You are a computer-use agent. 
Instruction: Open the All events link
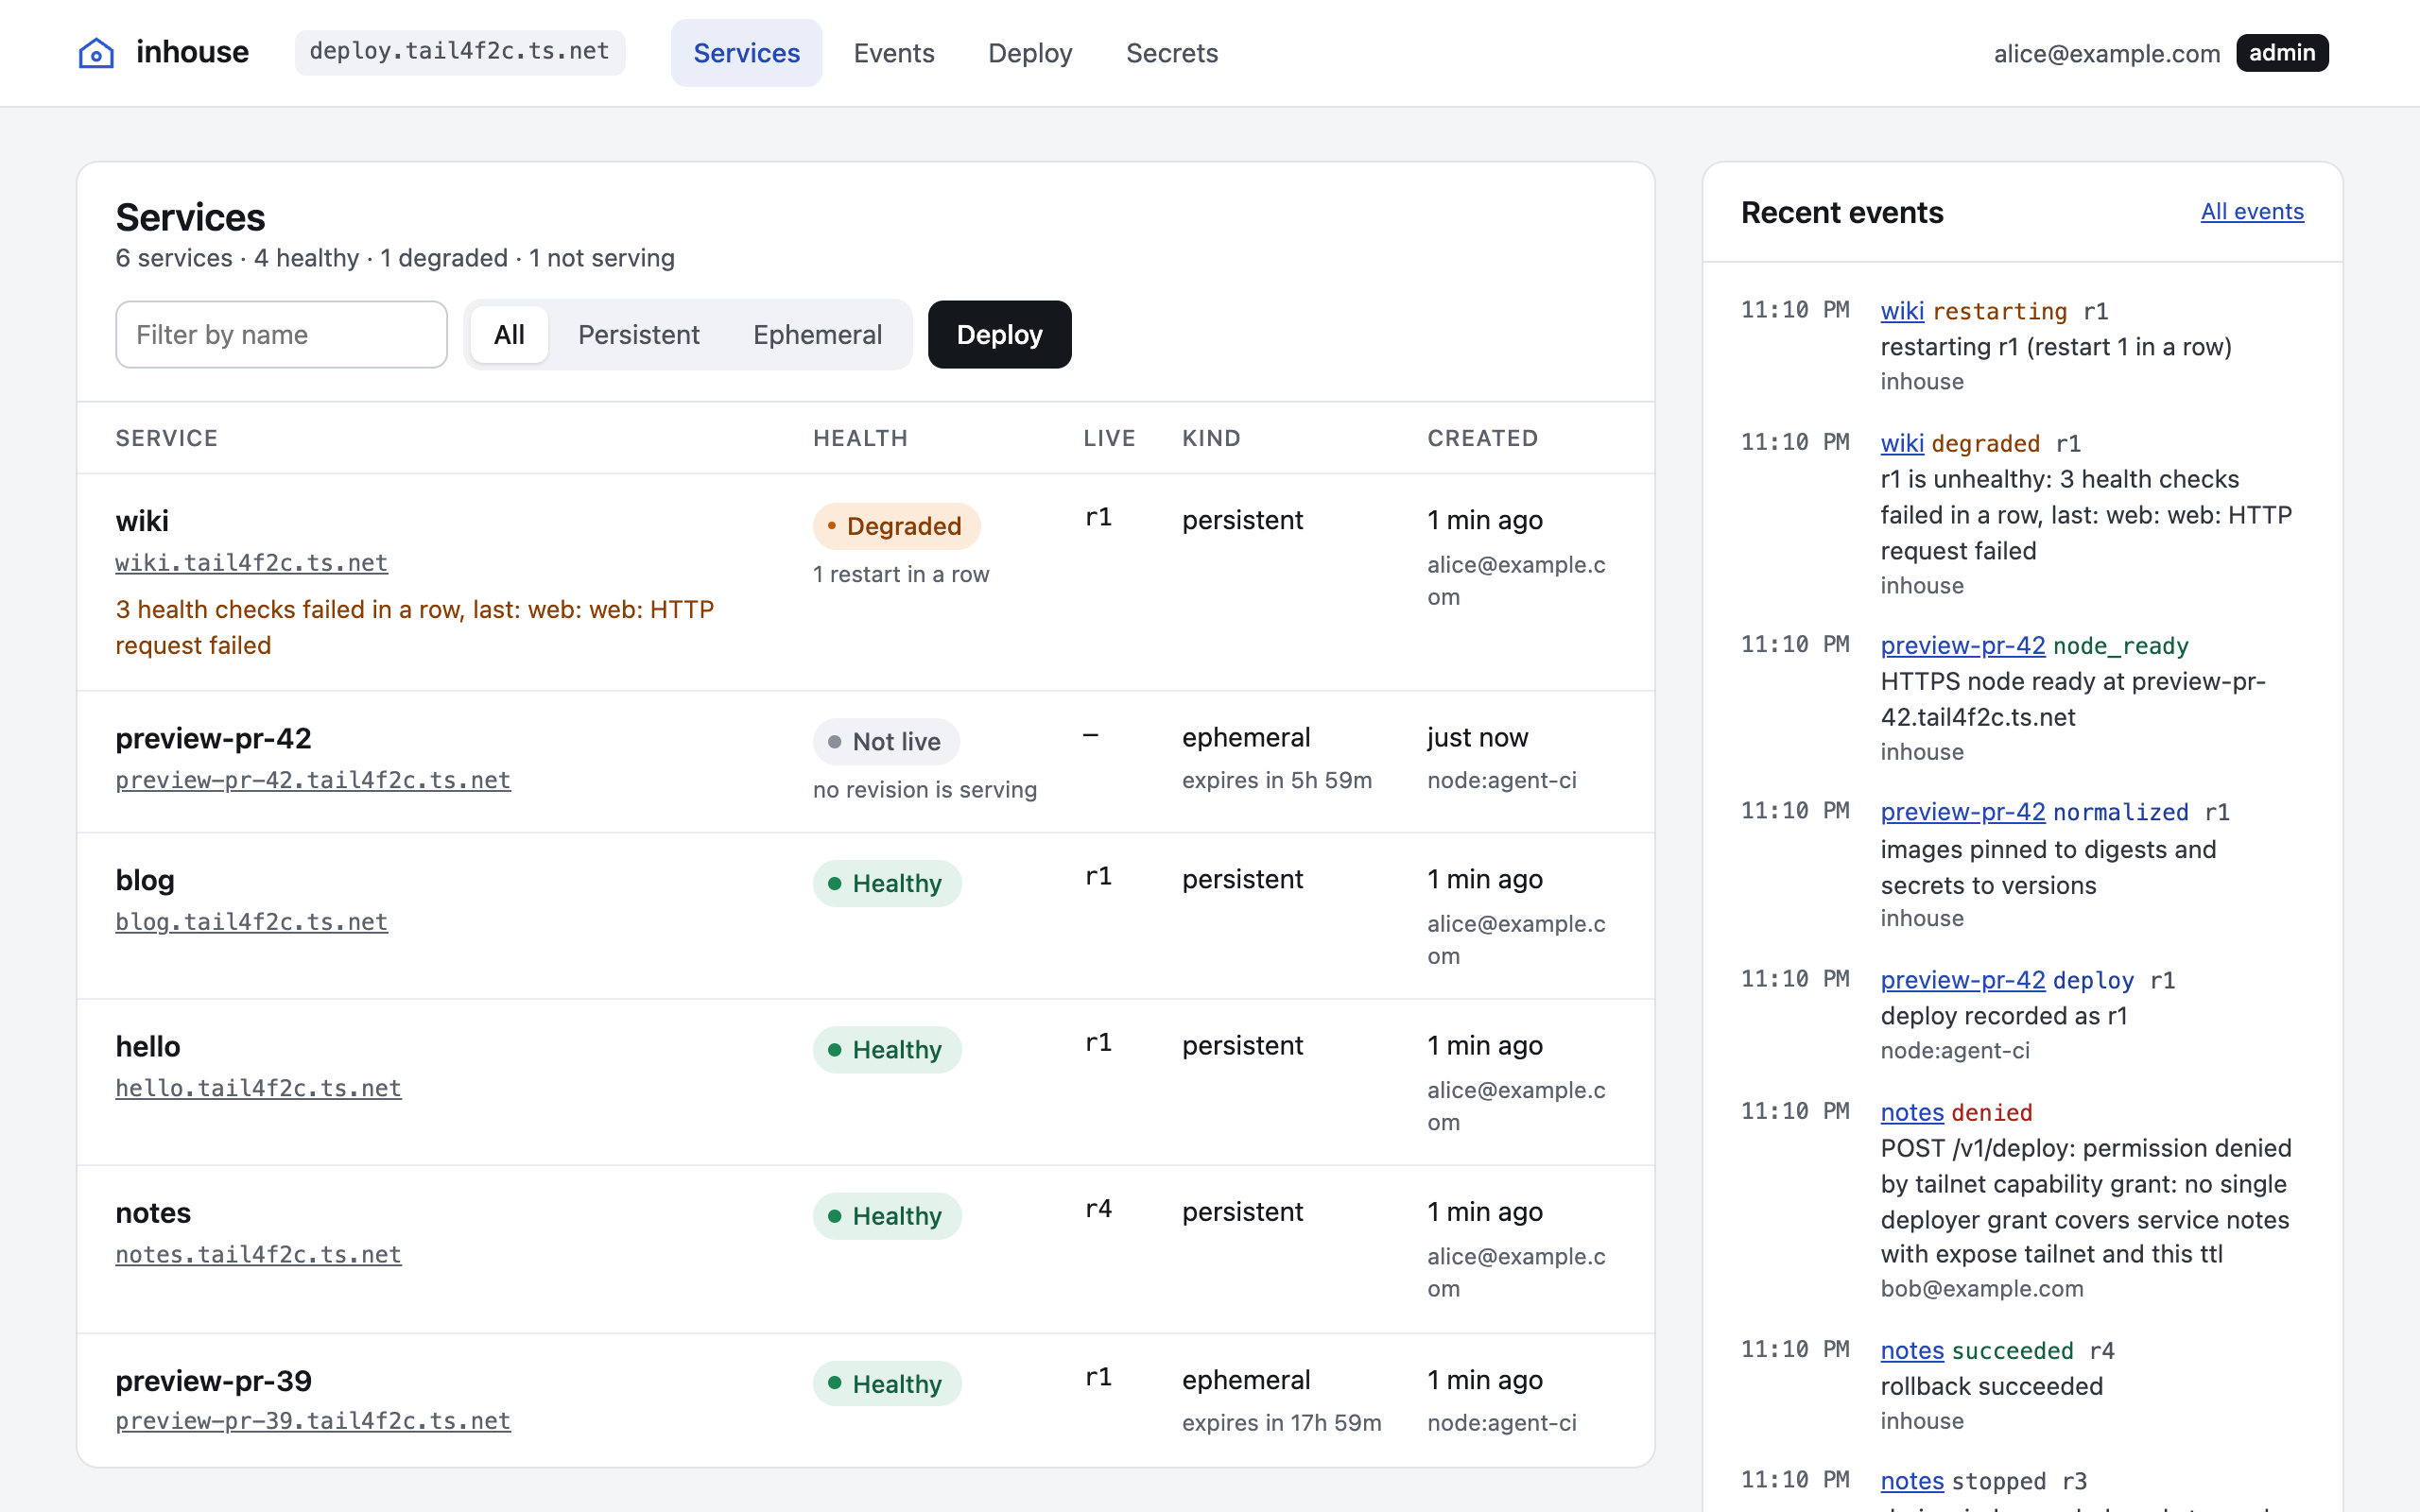pos(2251,212)
